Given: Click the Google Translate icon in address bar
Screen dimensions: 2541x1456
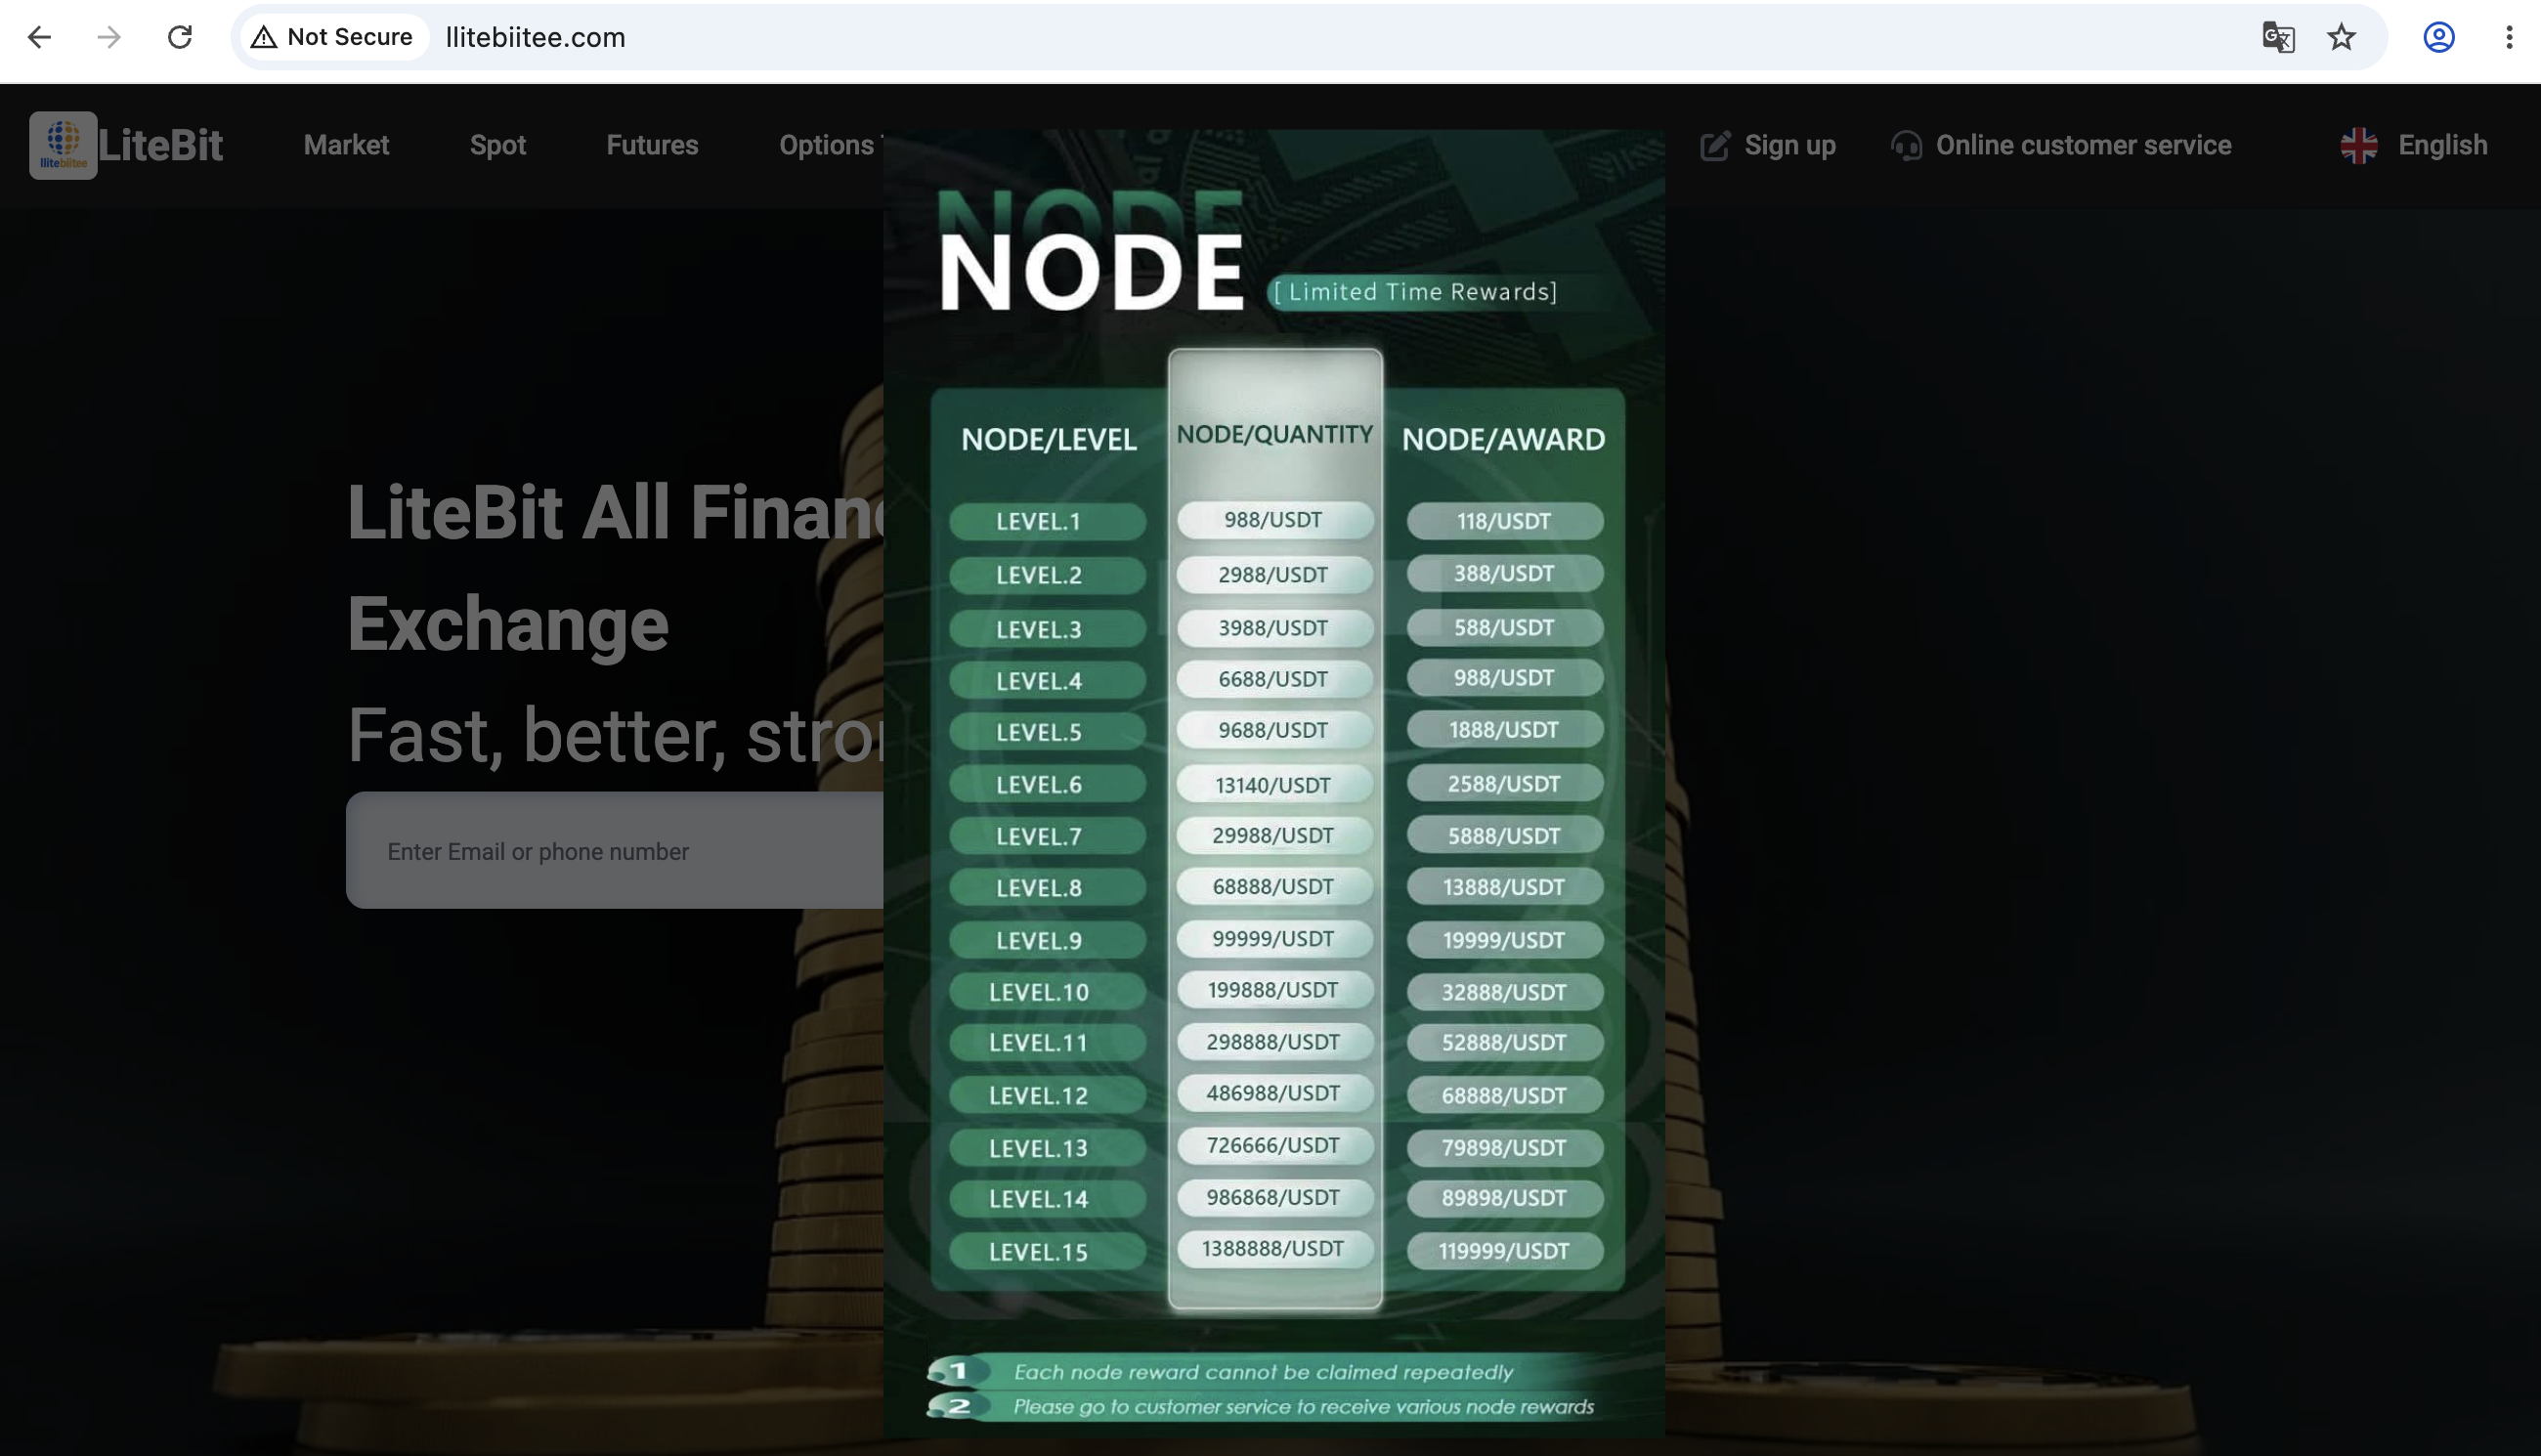Looking at the screenshot, I should (x=2278, y=37).
